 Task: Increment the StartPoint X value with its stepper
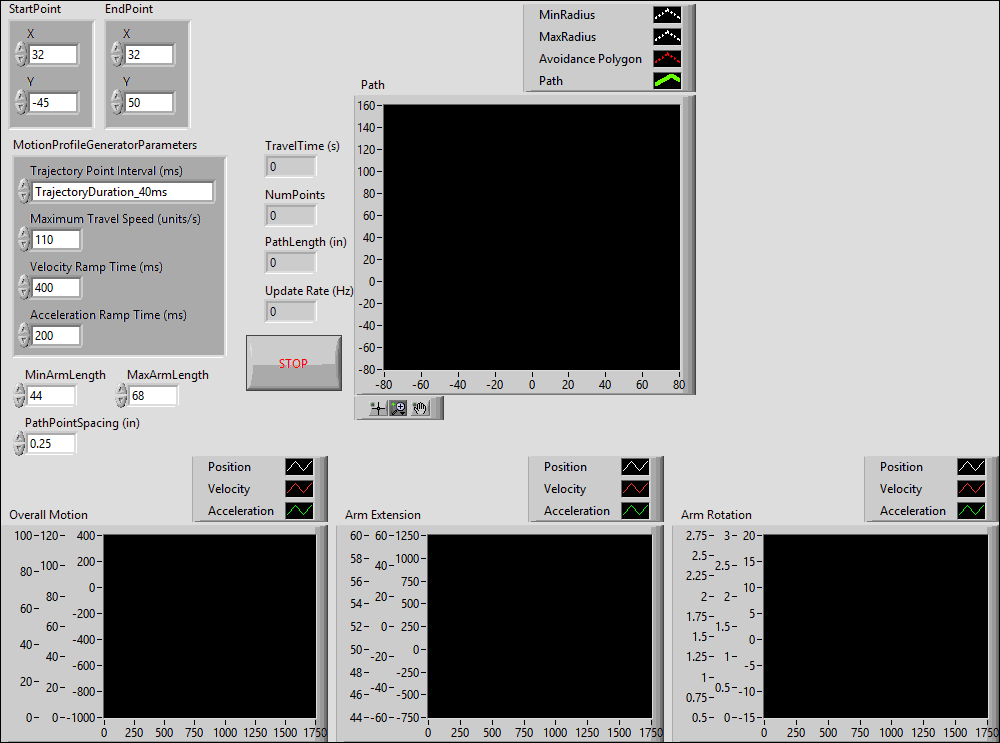(x=20, y=48)
